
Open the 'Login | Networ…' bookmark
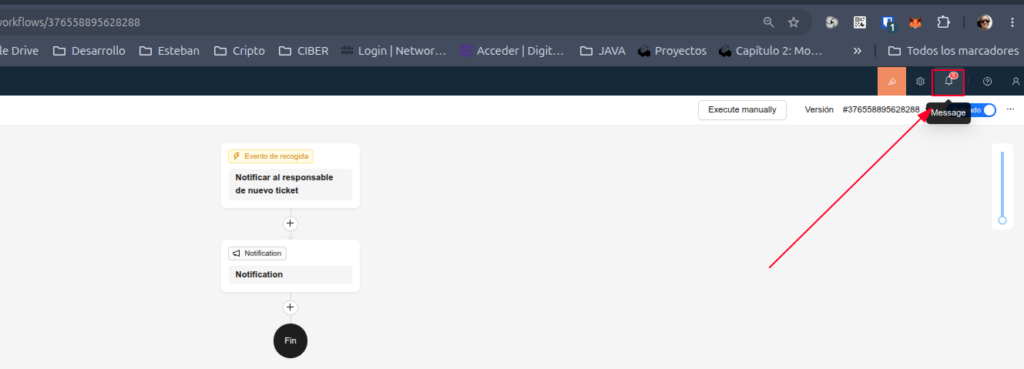pyautogui.click(x=393, y=51)
